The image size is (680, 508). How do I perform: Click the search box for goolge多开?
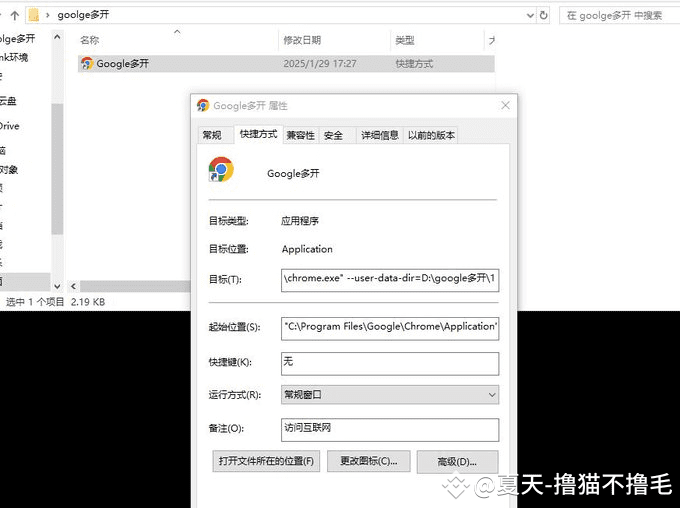tap(620, 16)
